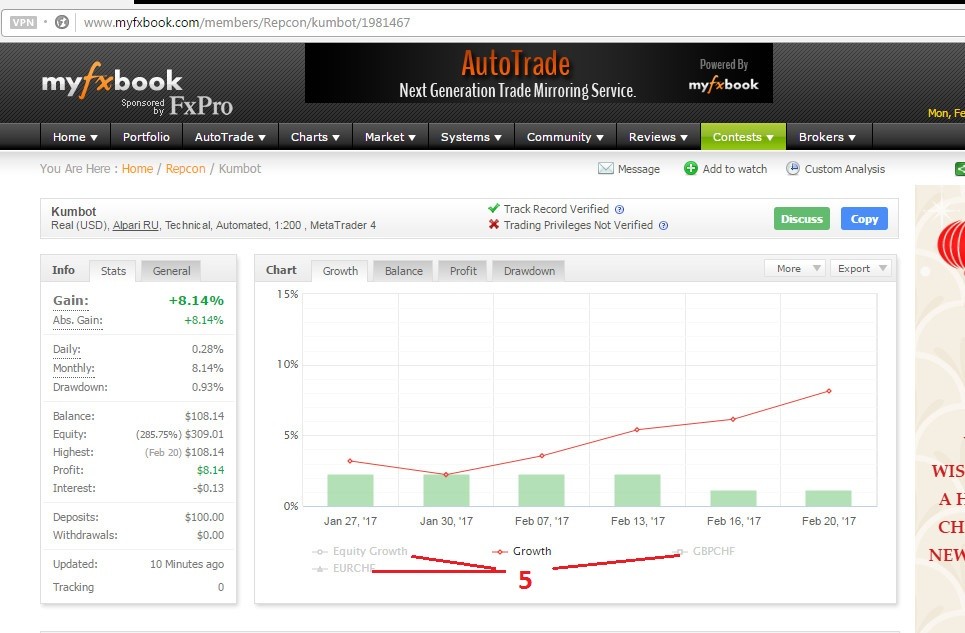Click help icon beside Track Record Verified

(620, 209)
